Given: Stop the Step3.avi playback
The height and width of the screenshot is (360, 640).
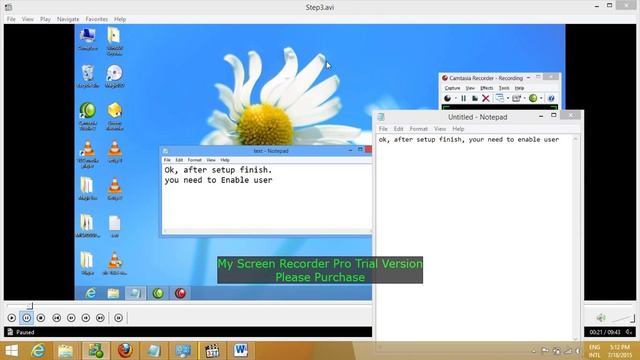Looking at the screenshot, I should tap(41, 318).
